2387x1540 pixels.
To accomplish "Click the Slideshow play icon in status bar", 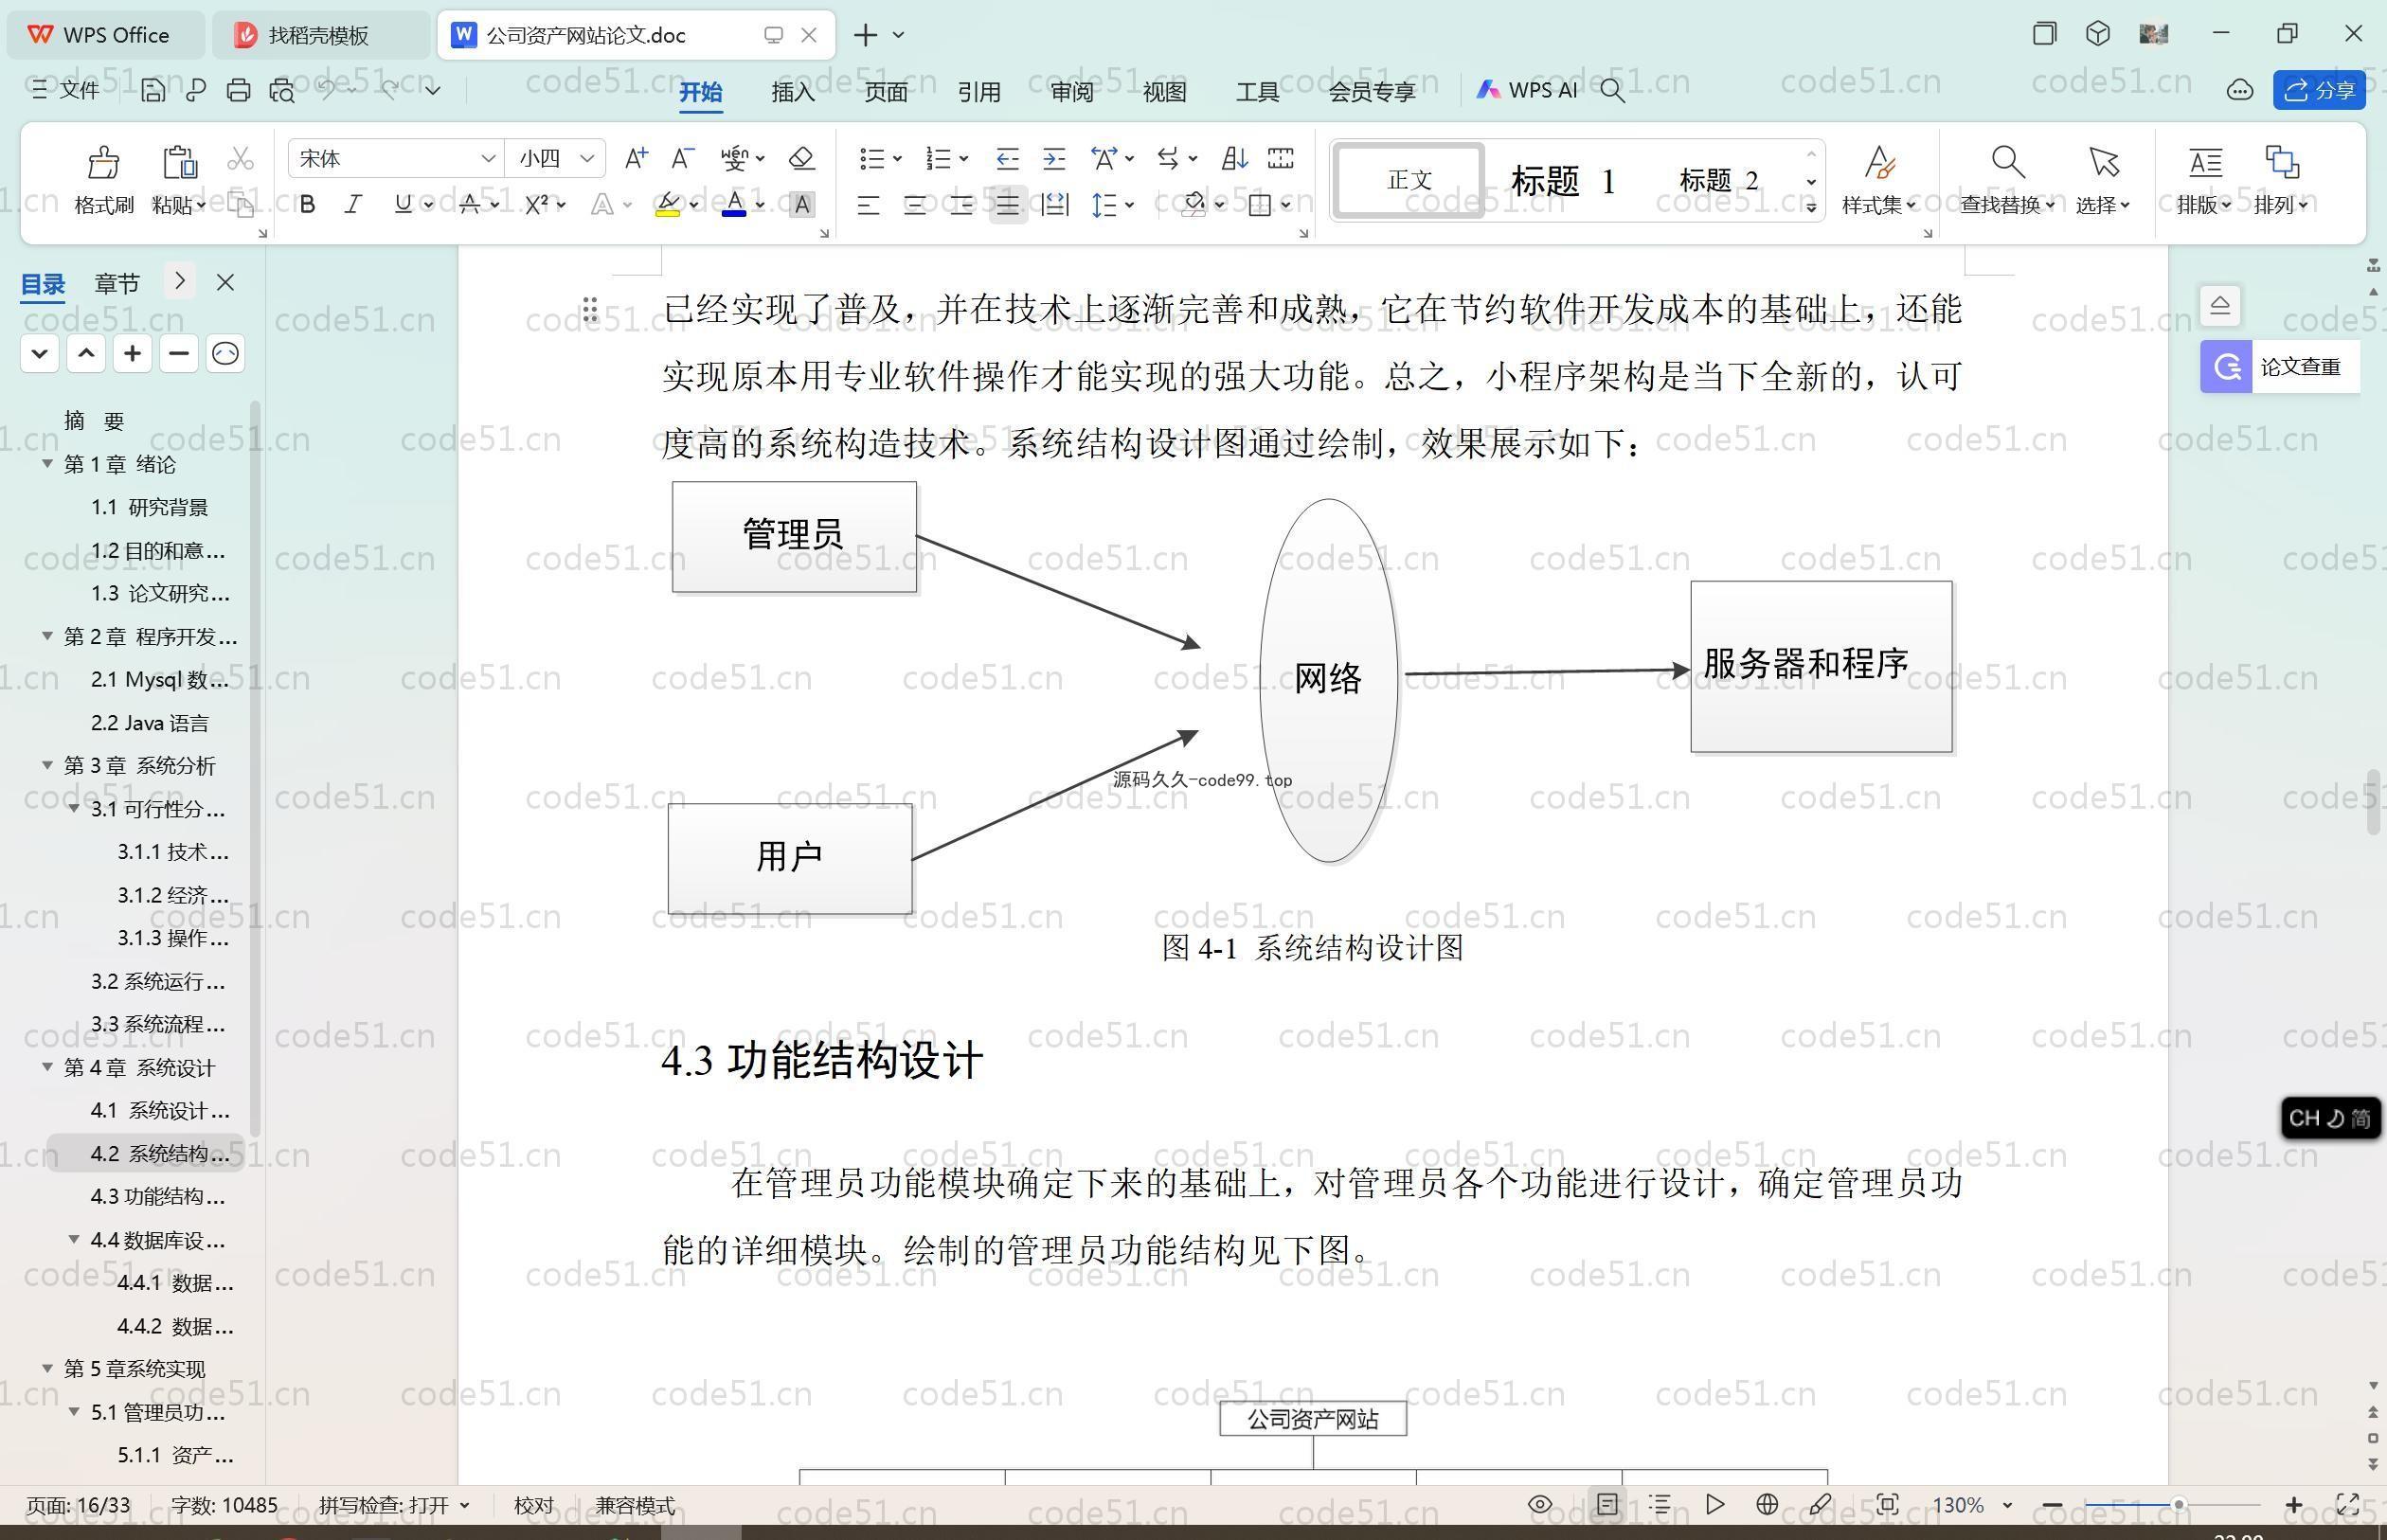I will tap(1715, 1504).
